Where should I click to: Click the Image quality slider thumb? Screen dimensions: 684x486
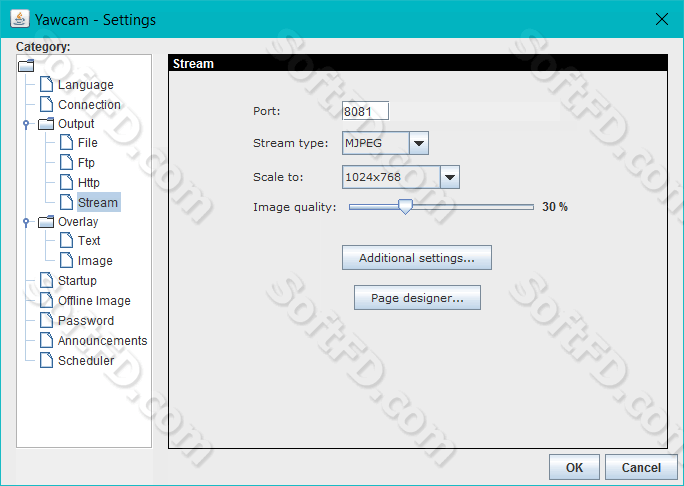click(x=405, y=206)
